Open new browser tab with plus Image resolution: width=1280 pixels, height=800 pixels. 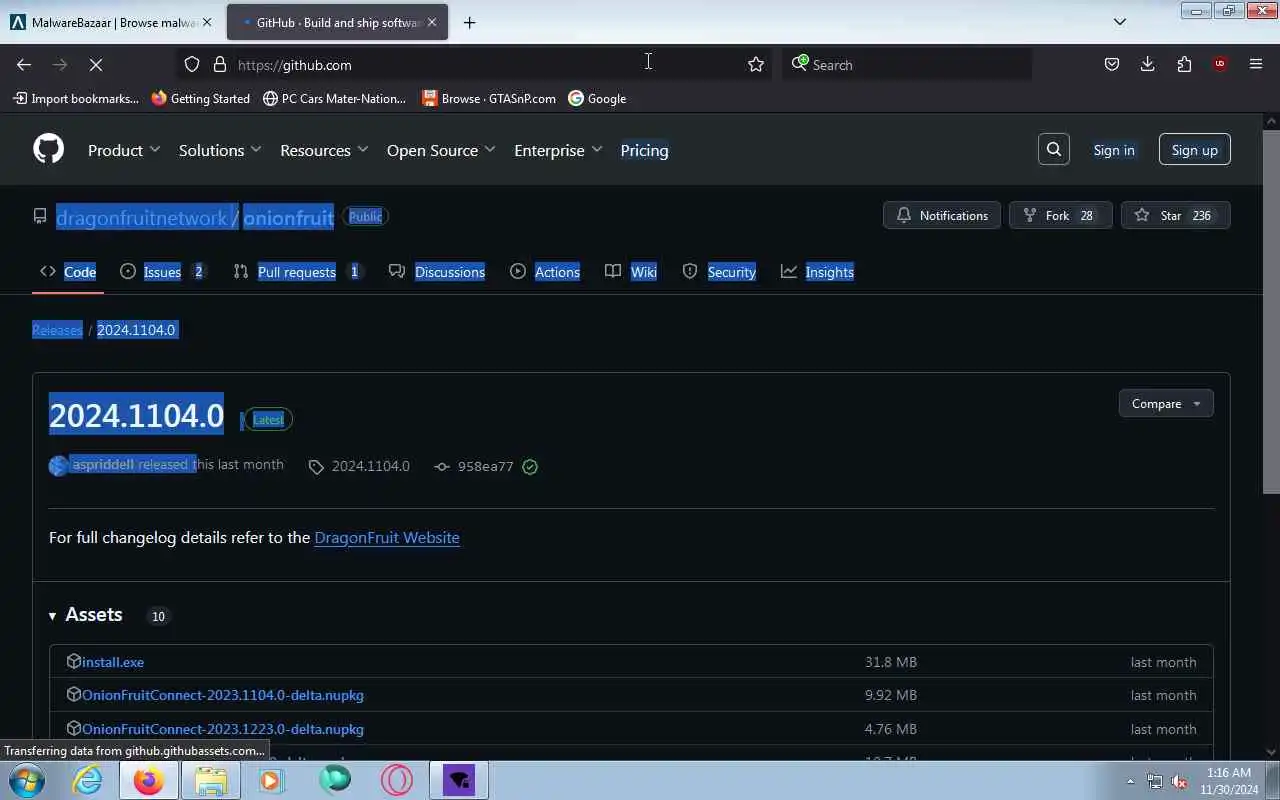pos(470,22)
